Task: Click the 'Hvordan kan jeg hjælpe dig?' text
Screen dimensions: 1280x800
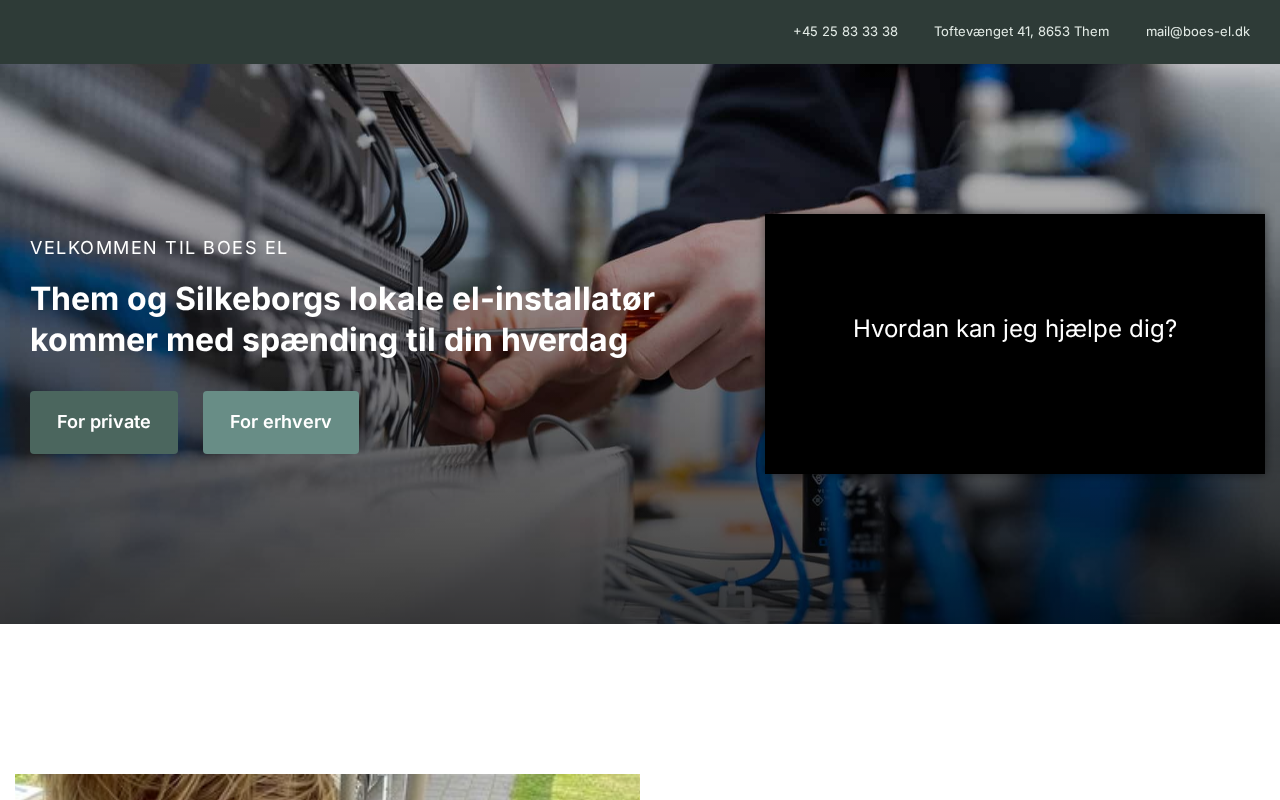Action: tap(1015, 329)
